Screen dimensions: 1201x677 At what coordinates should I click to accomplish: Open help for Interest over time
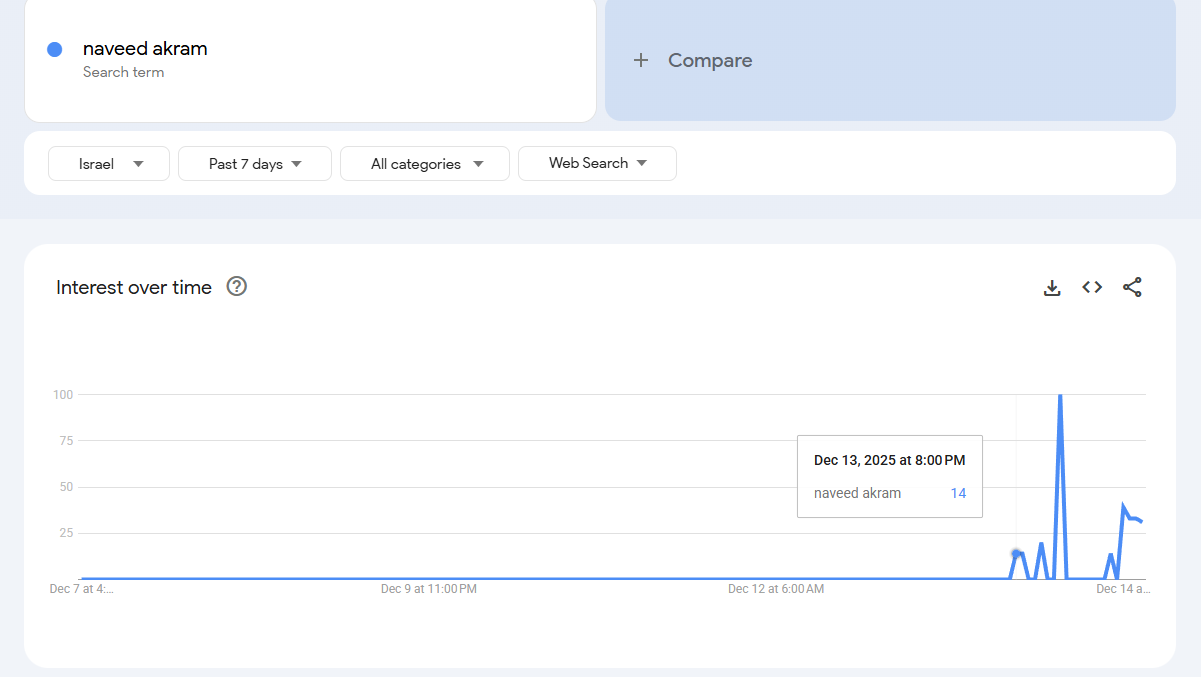pyautogui.click(x=237, y=287)
